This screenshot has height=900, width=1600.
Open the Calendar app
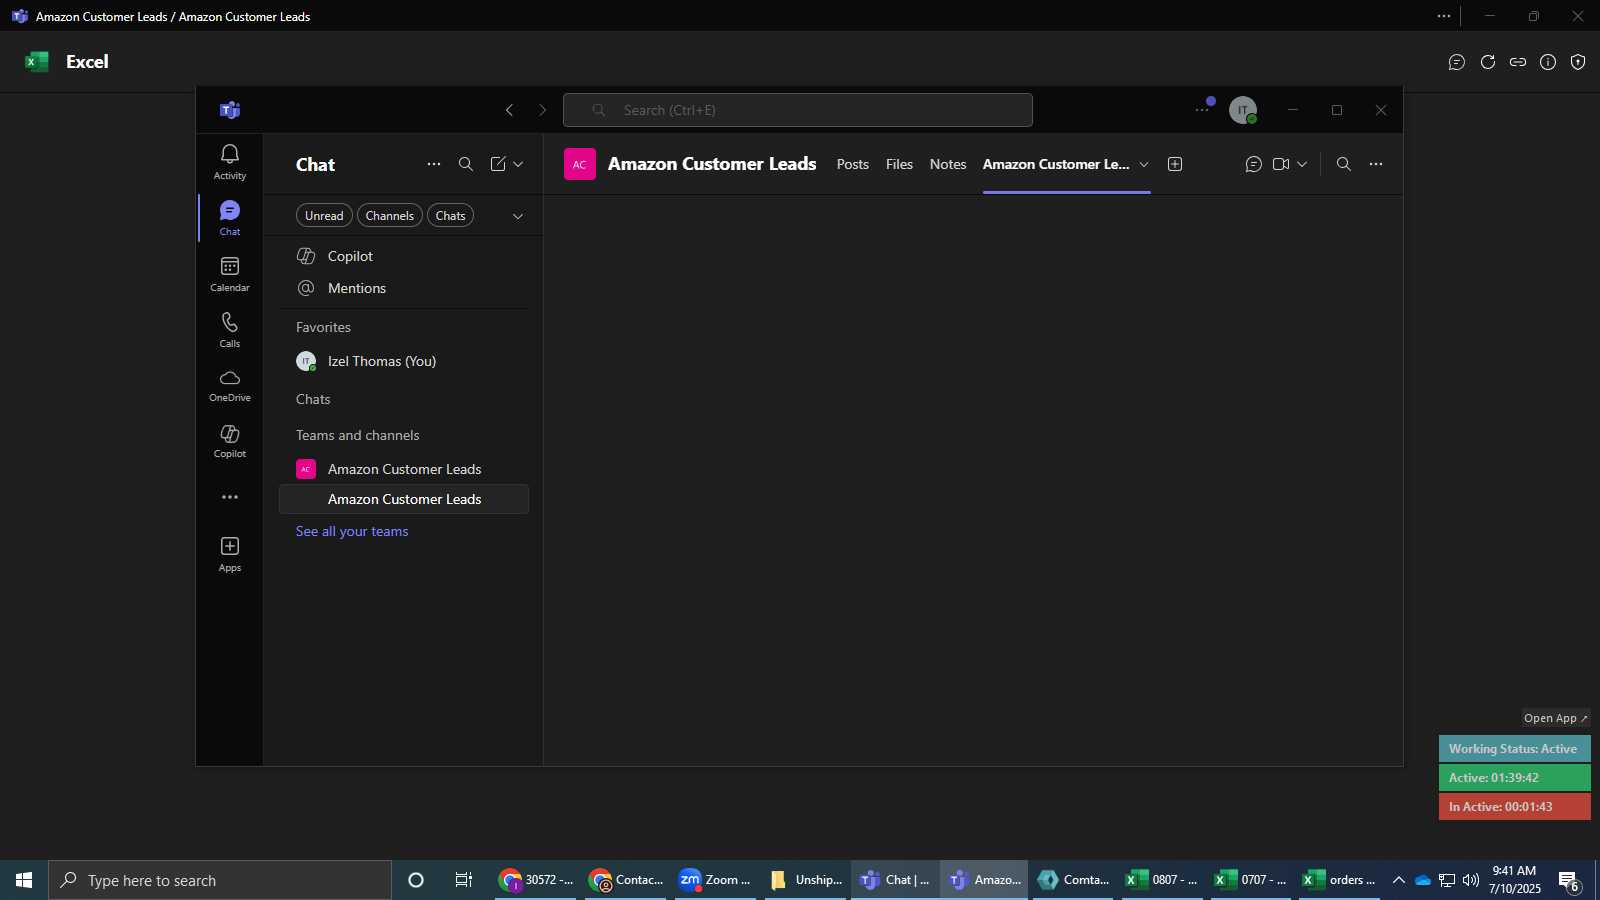[230, 273]
